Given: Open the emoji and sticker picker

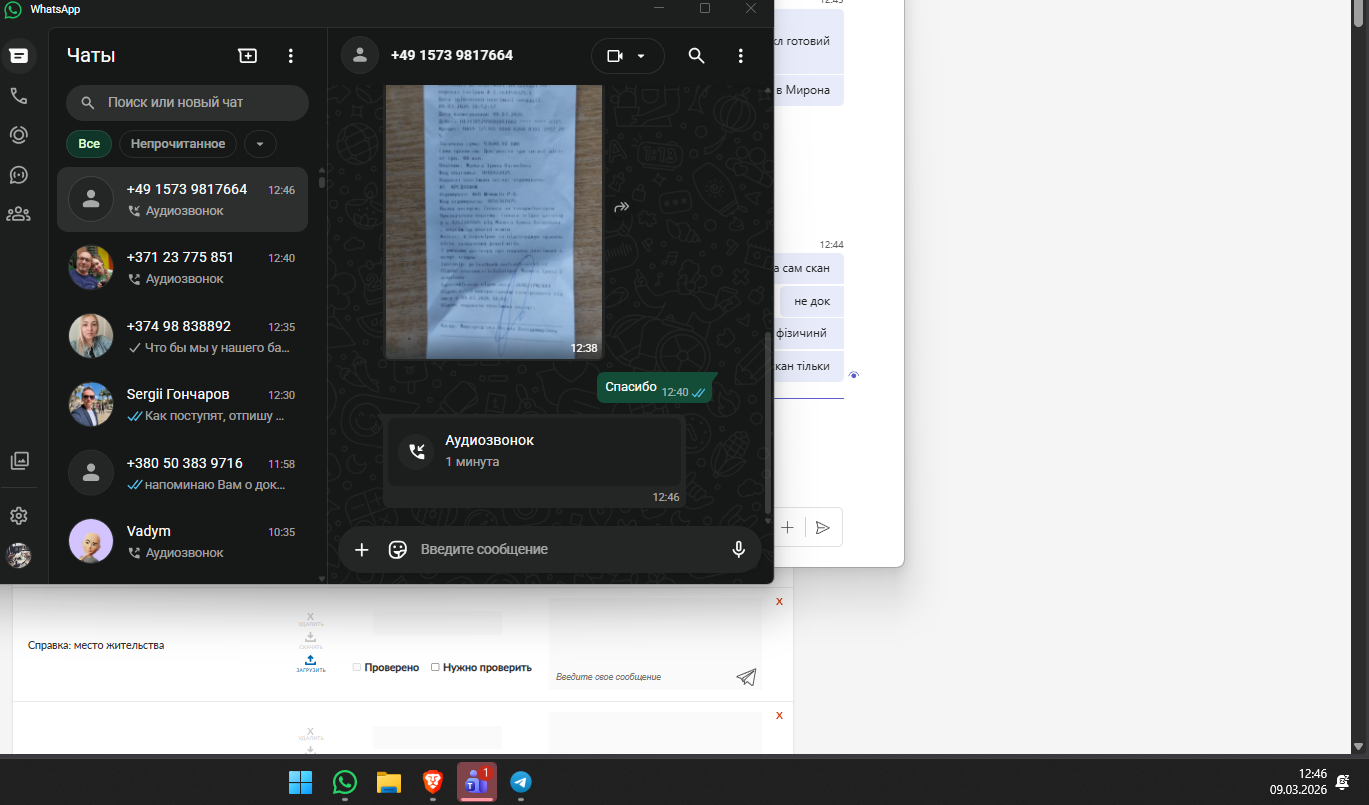Looking at the screenshot, I should (398, 549).
